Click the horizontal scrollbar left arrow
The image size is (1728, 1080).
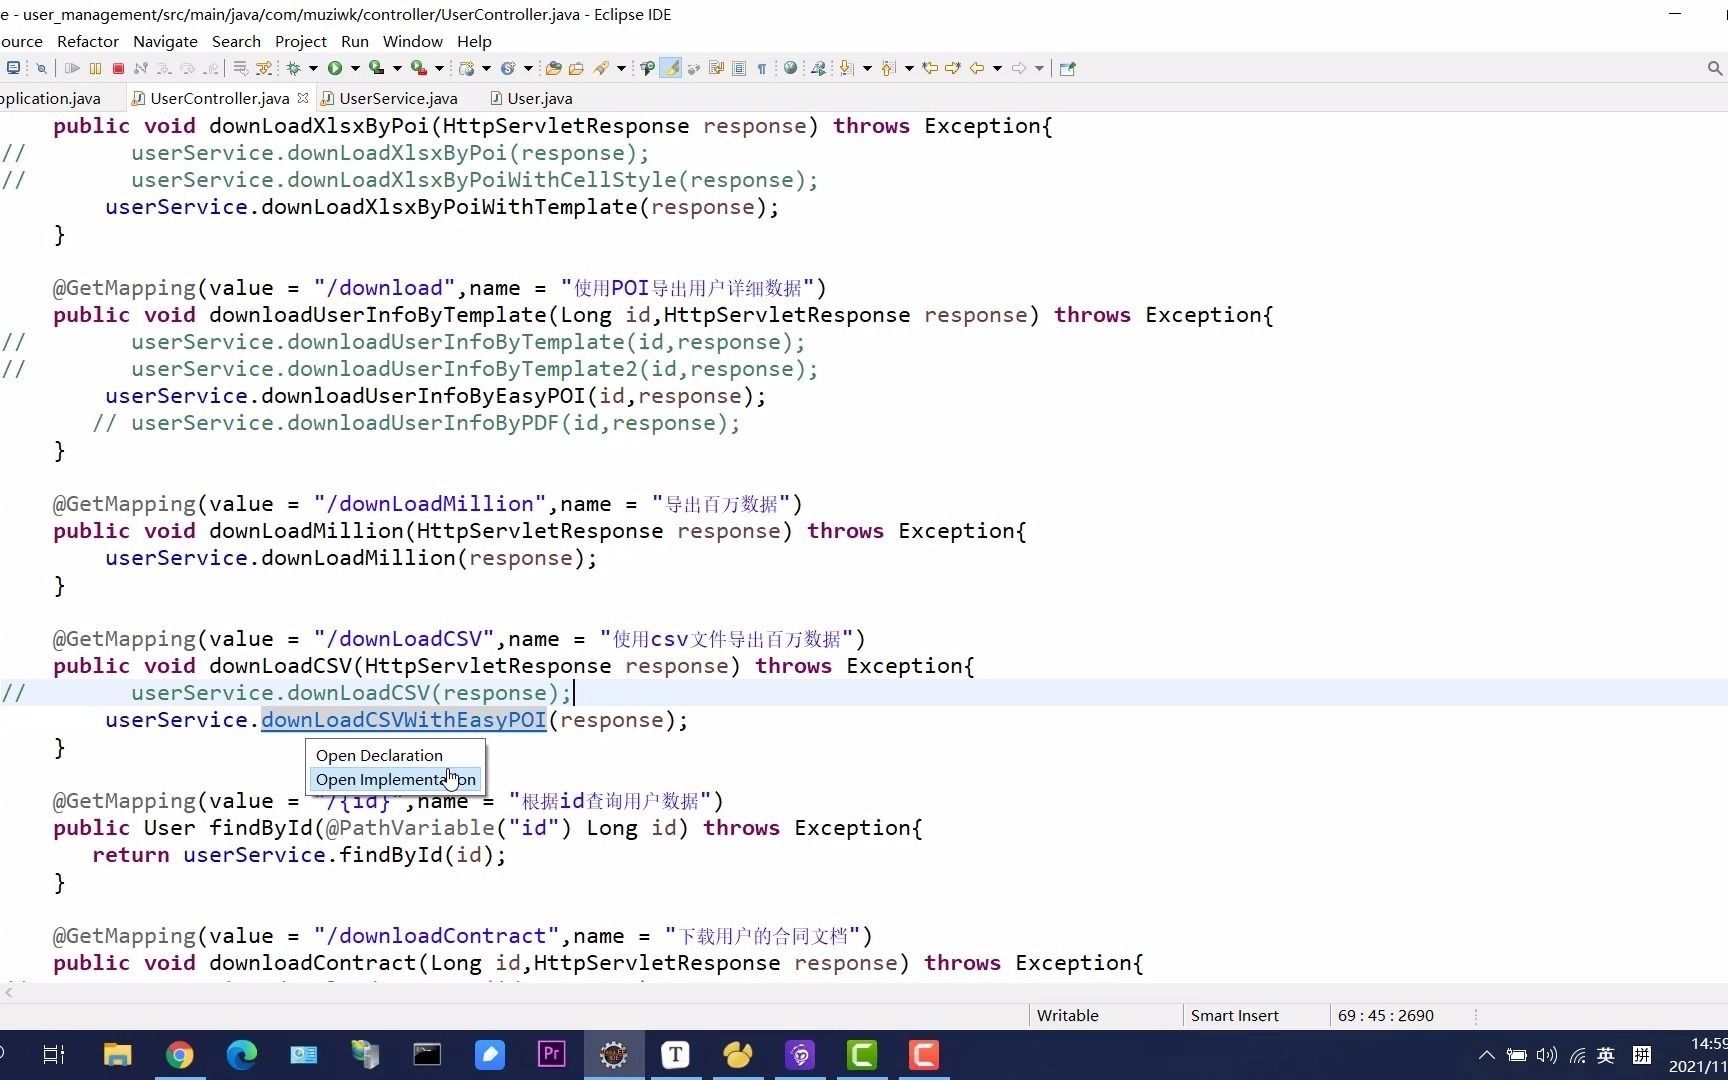click(9, 991)
